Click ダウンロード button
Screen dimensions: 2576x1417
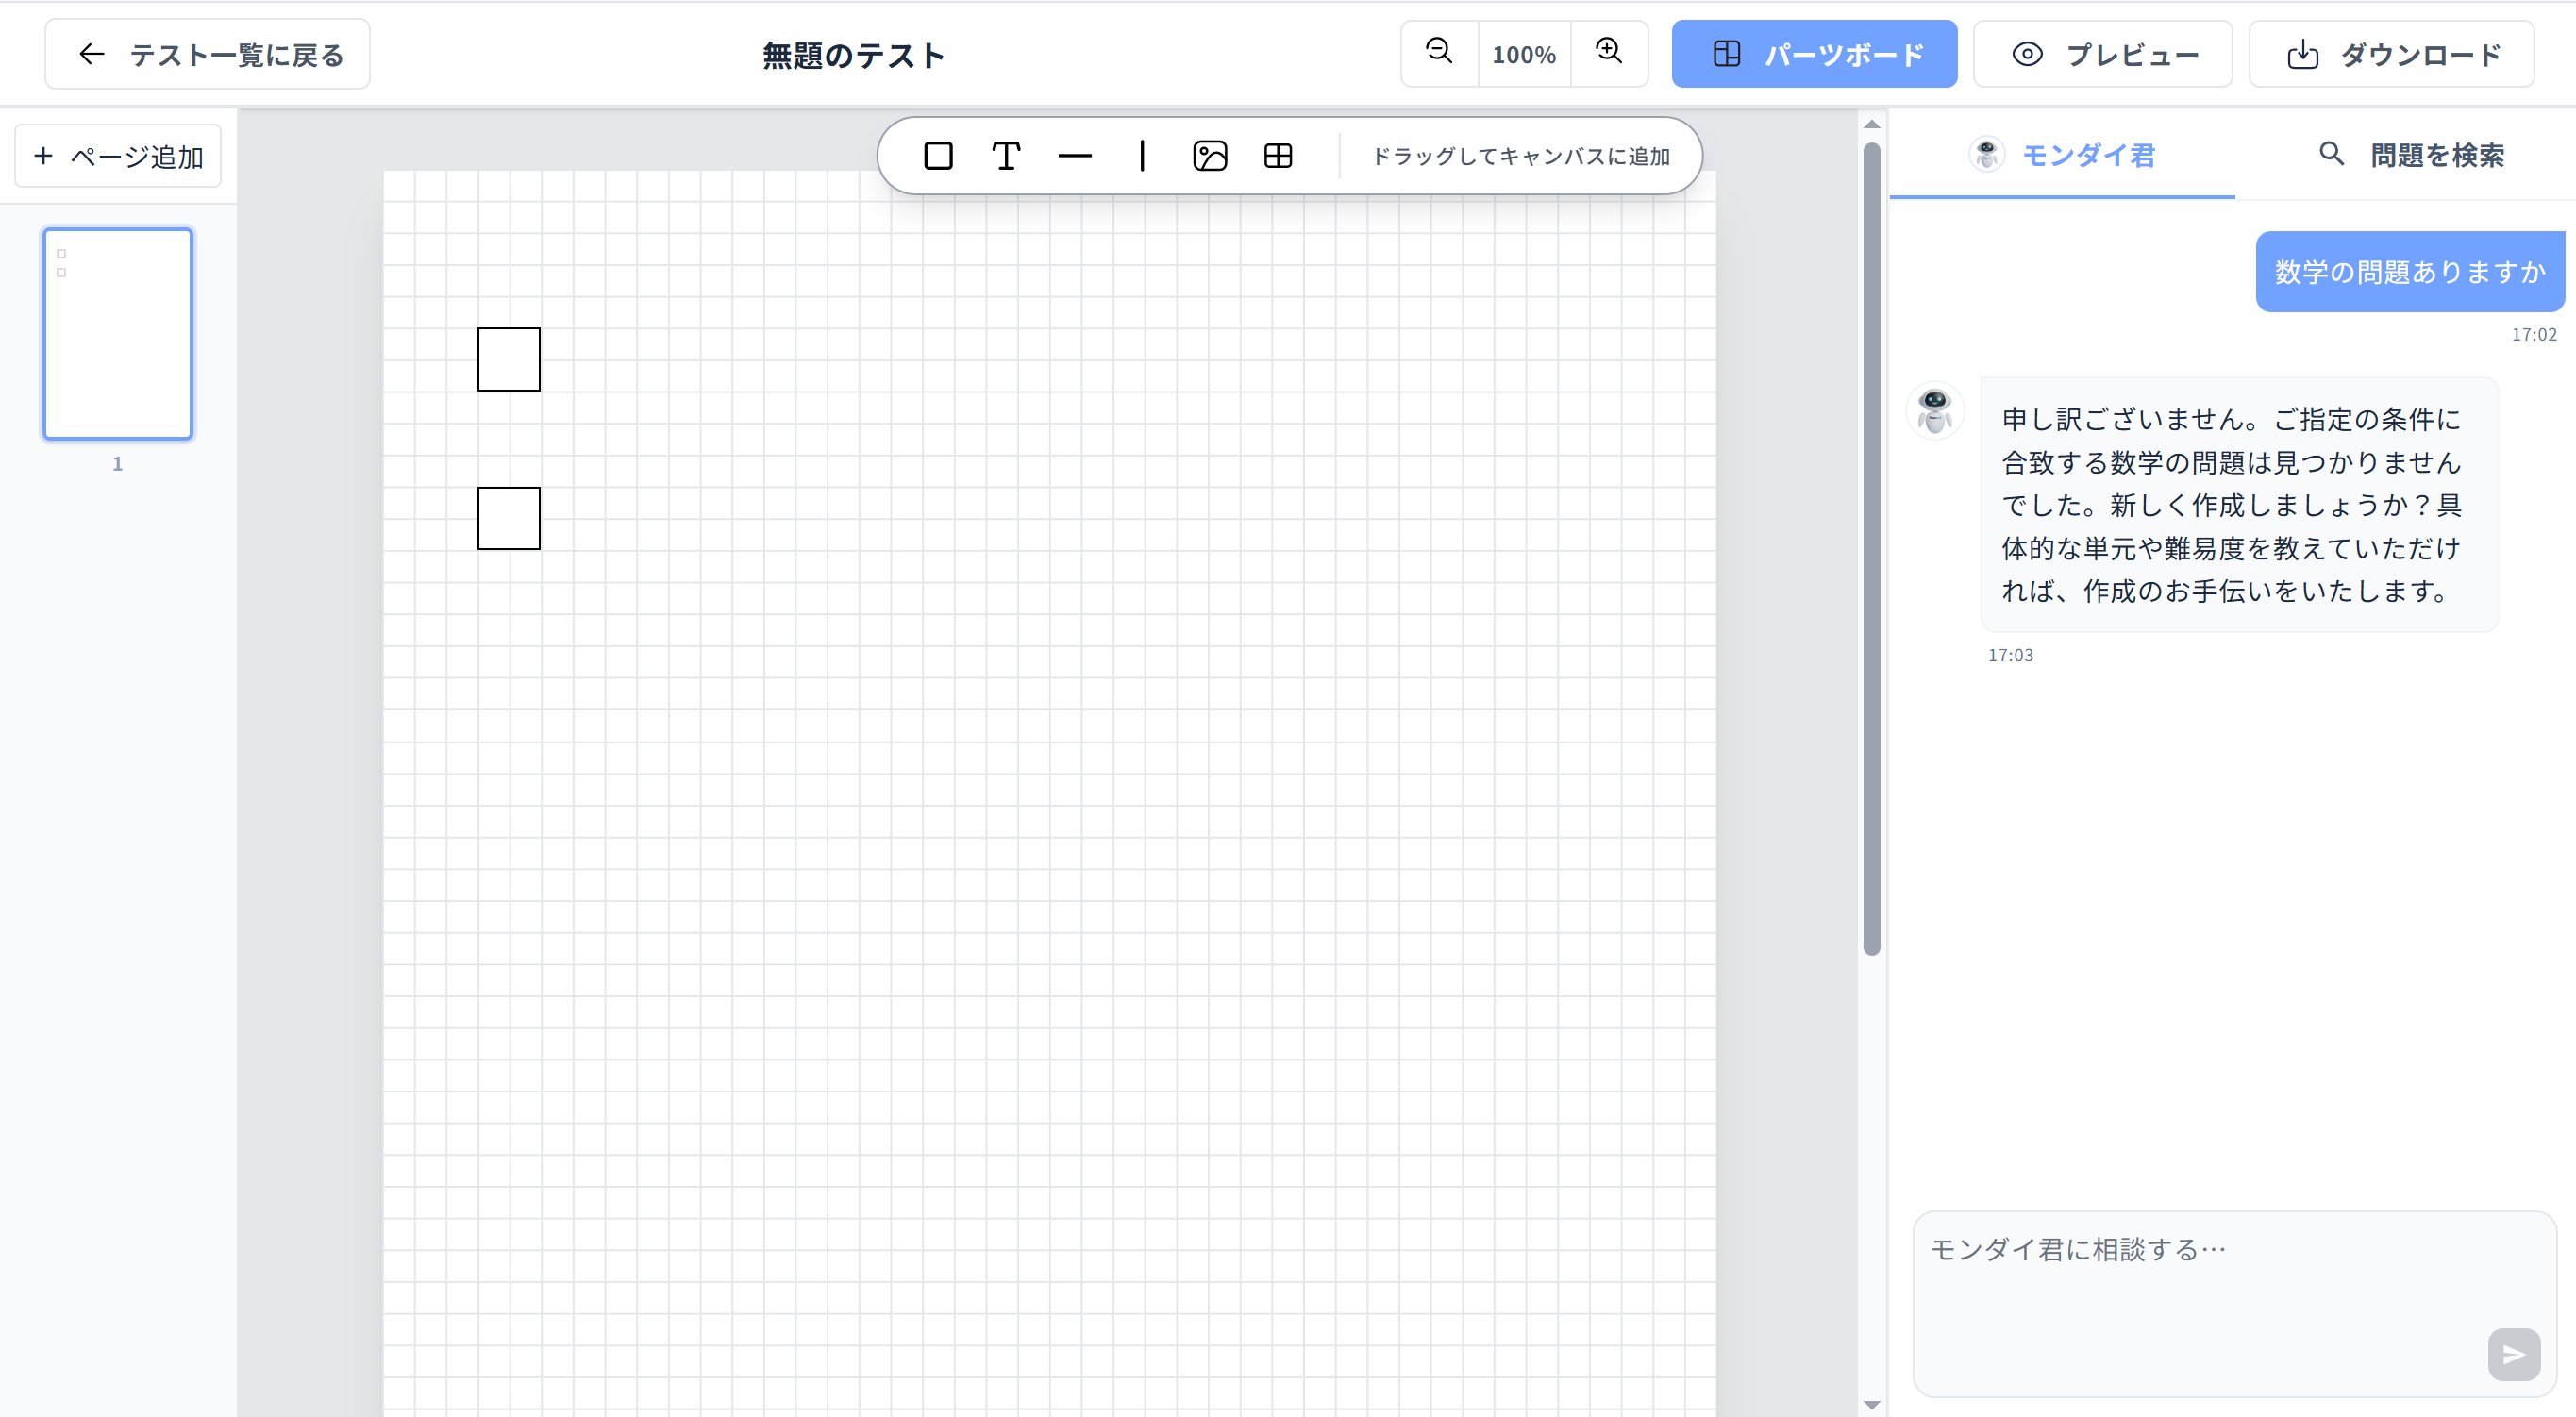[2391, 54]
